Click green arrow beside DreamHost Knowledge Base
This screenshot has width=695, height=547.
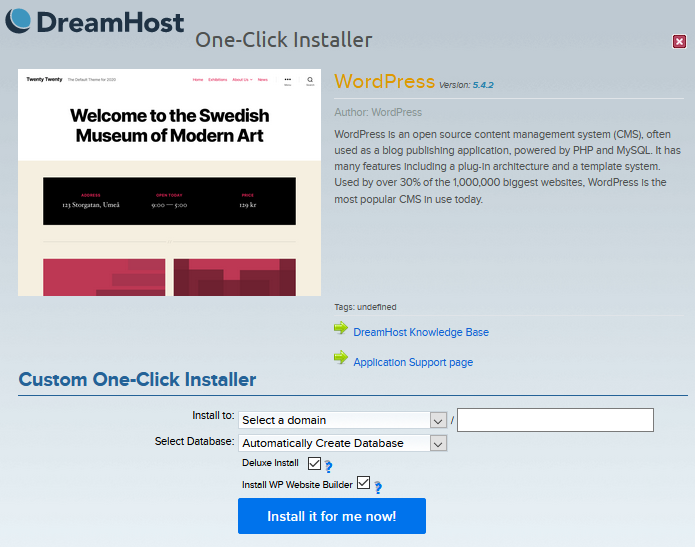click(341, 328)
